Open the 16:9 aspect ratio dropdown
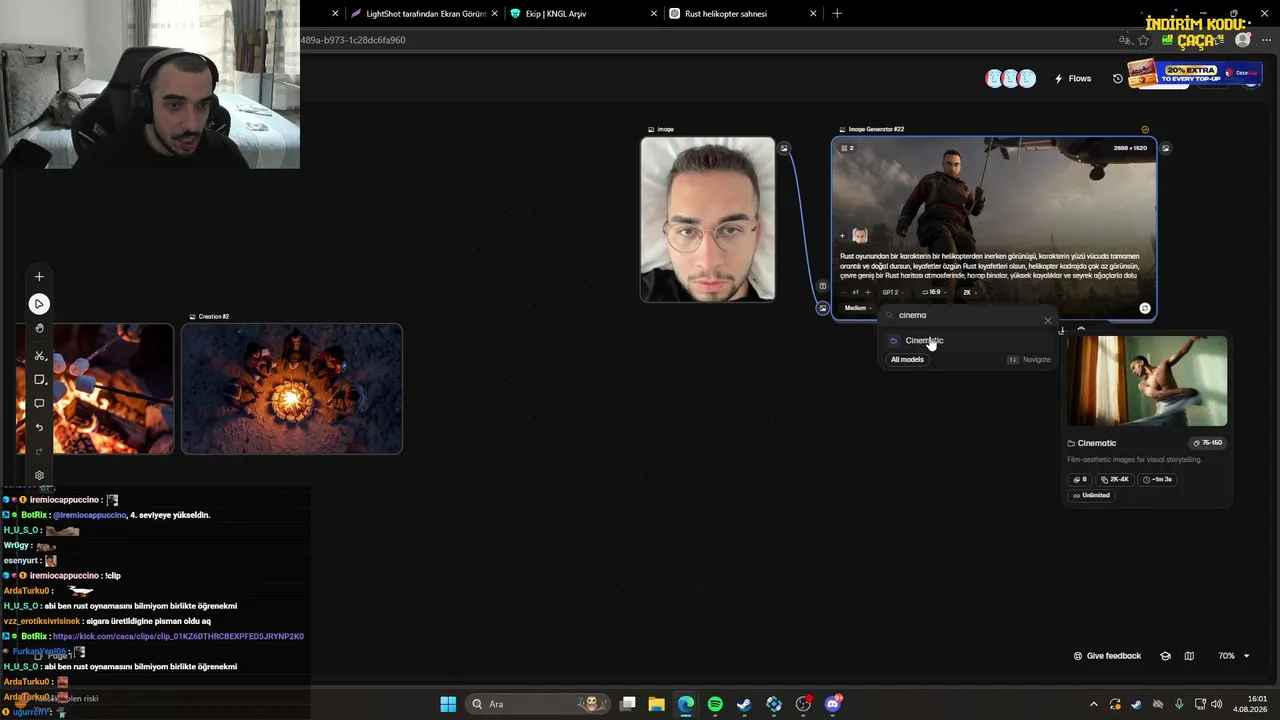This screenshot has width=1280, height=720. [x=936, y=293]
